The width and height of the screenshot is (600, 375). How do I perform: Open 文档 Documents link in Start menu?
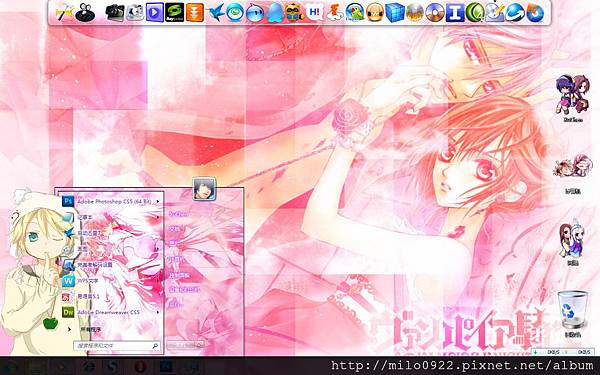(174, 229)
